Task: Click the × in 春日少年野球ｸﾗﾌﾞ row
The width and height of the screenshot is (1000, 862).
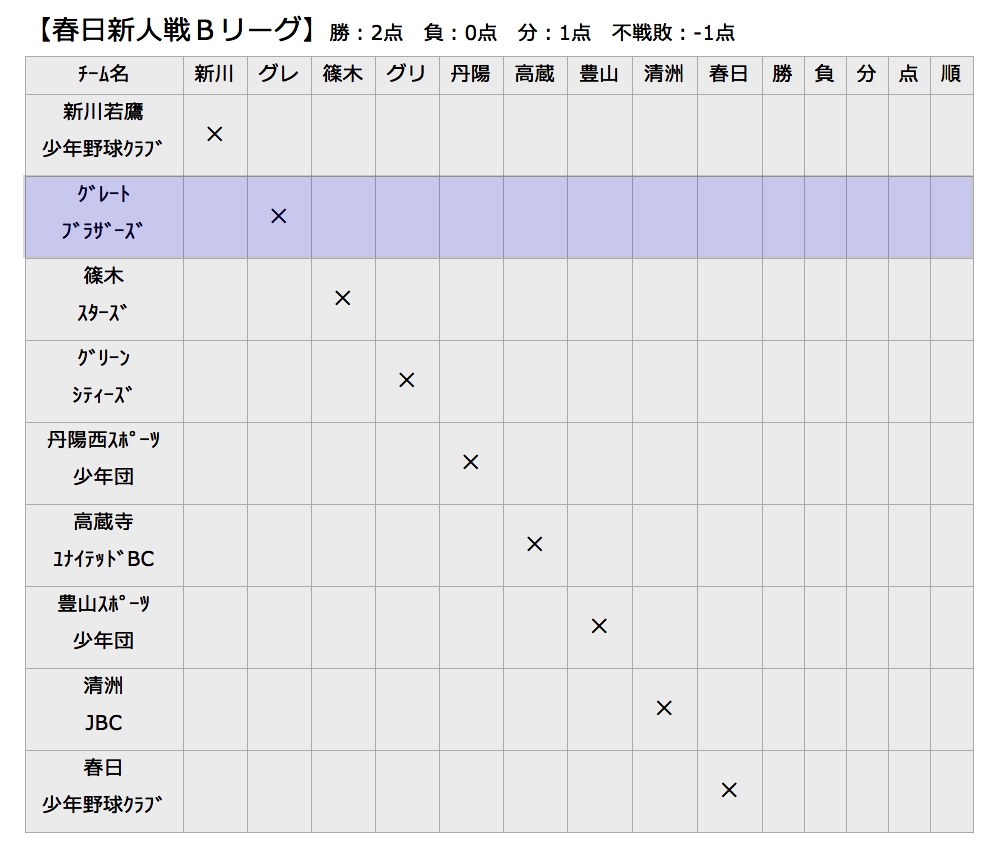Action: click(x=729, y=791)
